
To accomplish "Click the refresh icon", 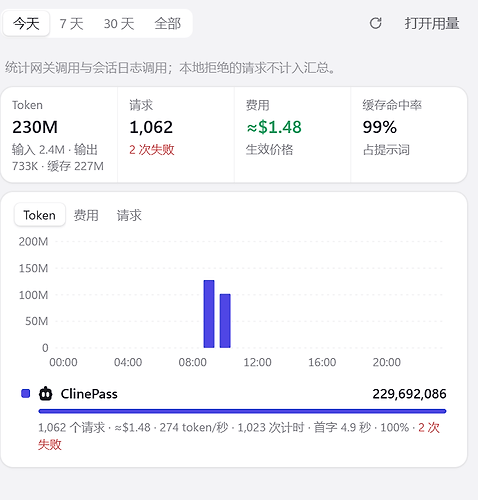I will 376,23.
